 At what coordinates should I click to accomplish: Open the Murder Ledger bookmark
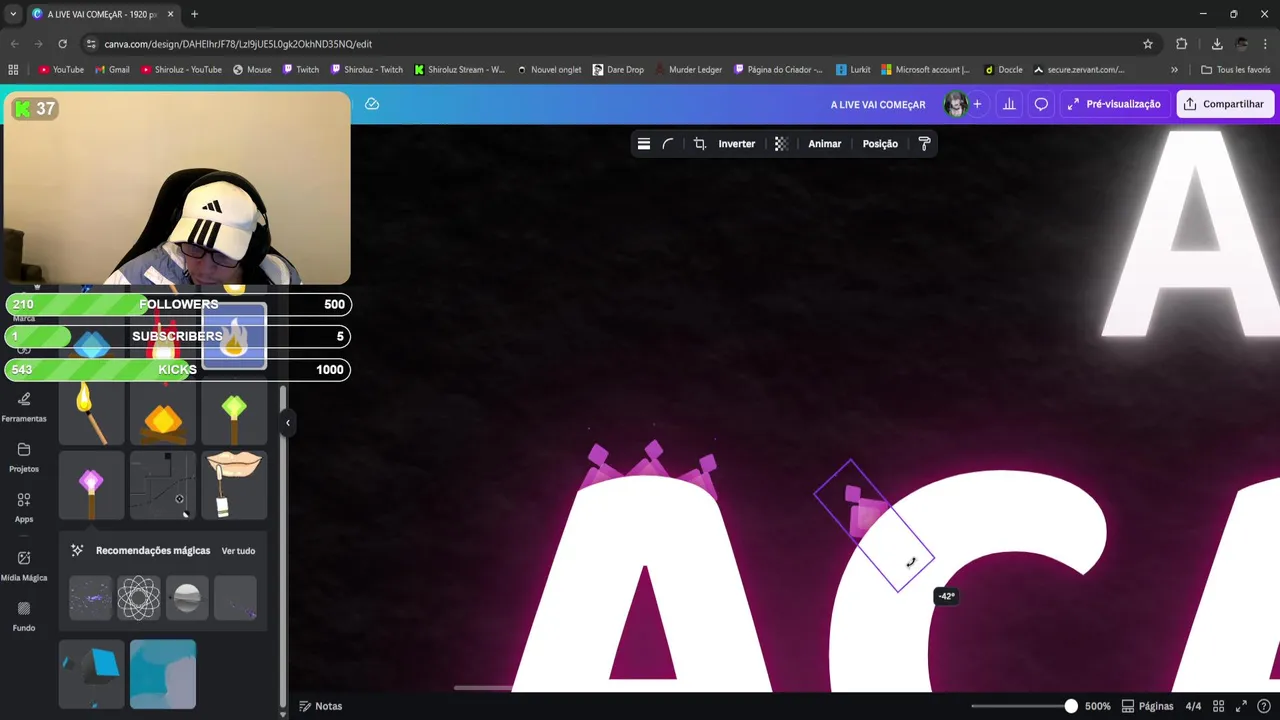click(688, 70)
